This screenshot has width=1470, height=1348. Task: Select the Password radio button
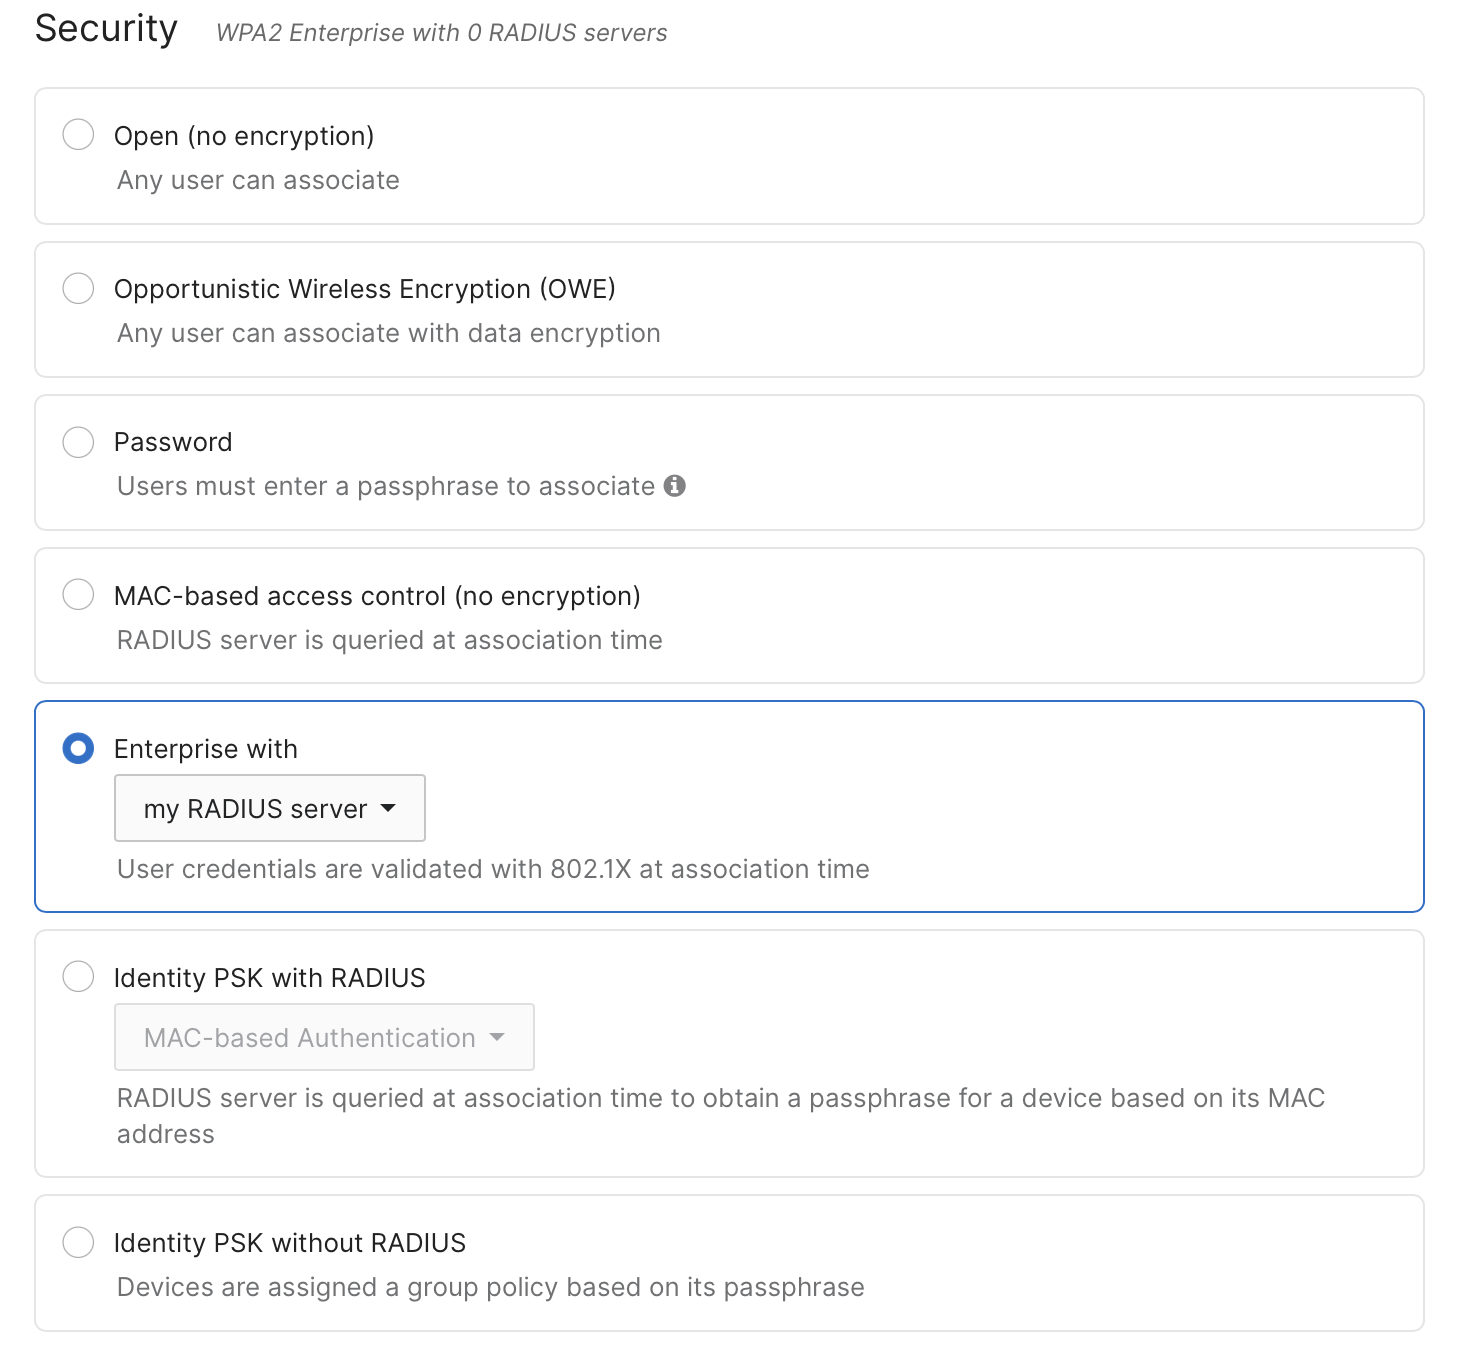(x=78, y=441)
